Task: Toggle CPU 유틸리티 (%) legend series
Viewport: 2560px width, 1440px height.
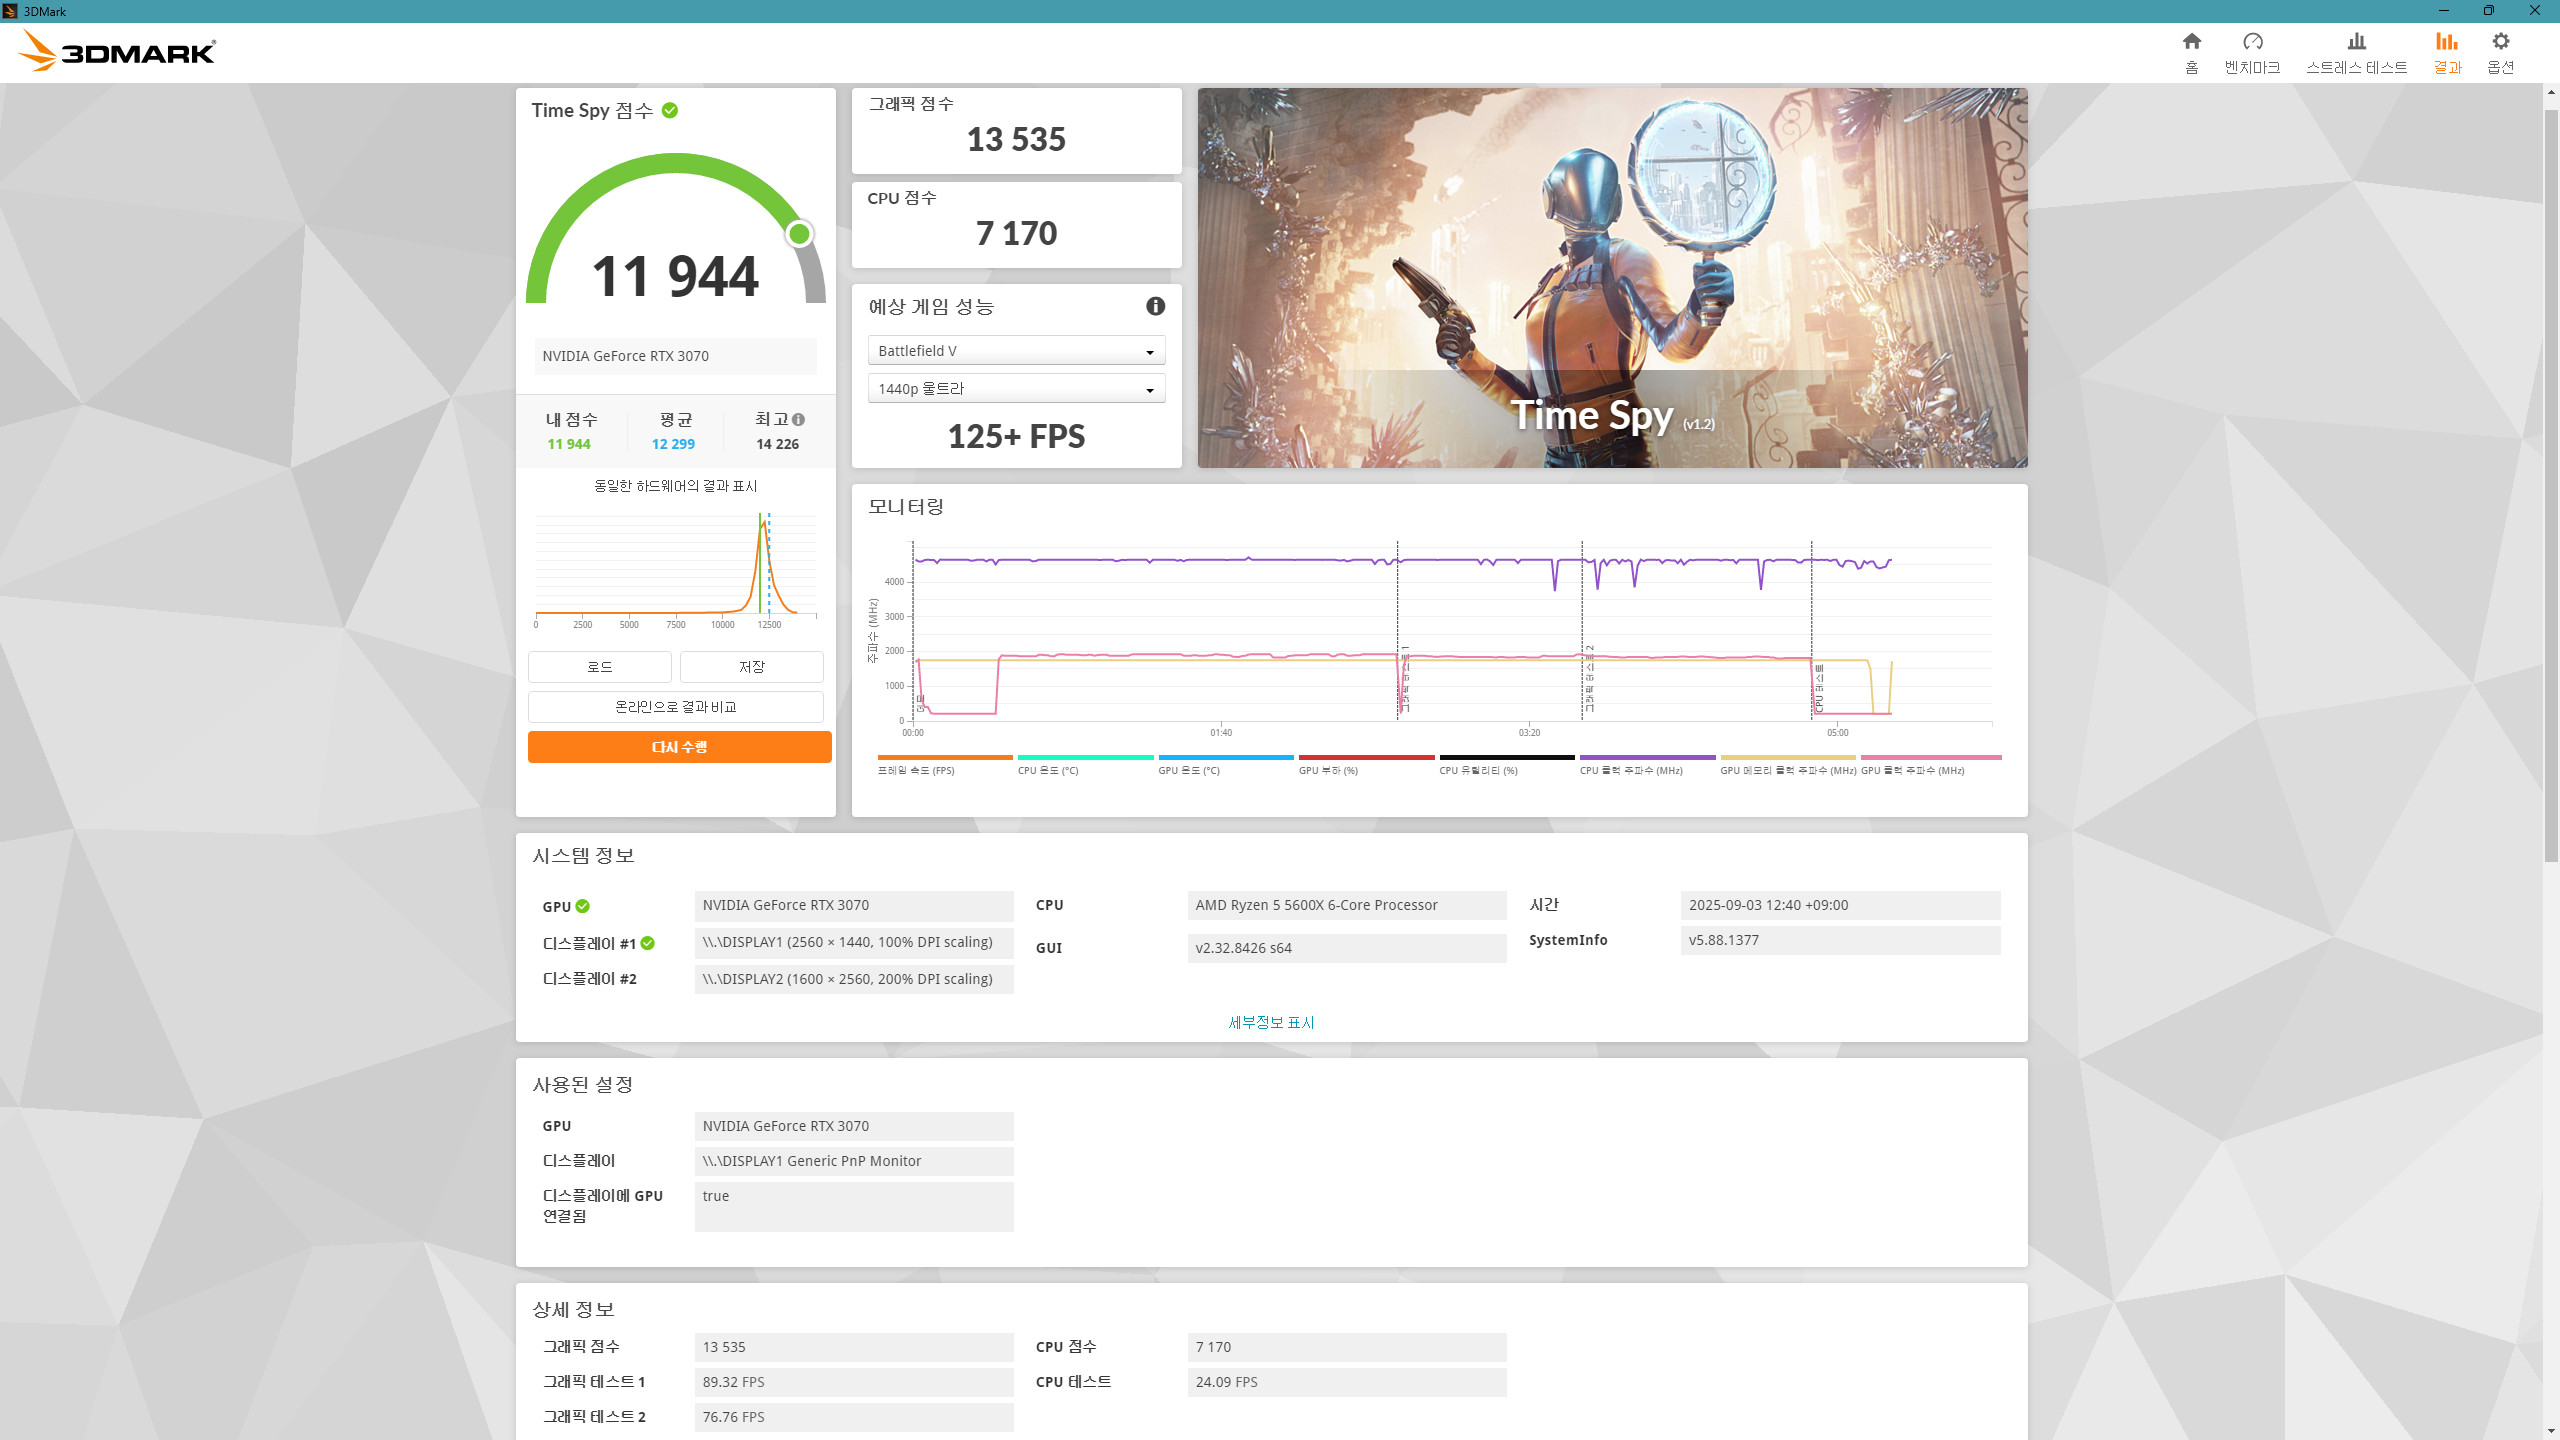Action: 1506,765
